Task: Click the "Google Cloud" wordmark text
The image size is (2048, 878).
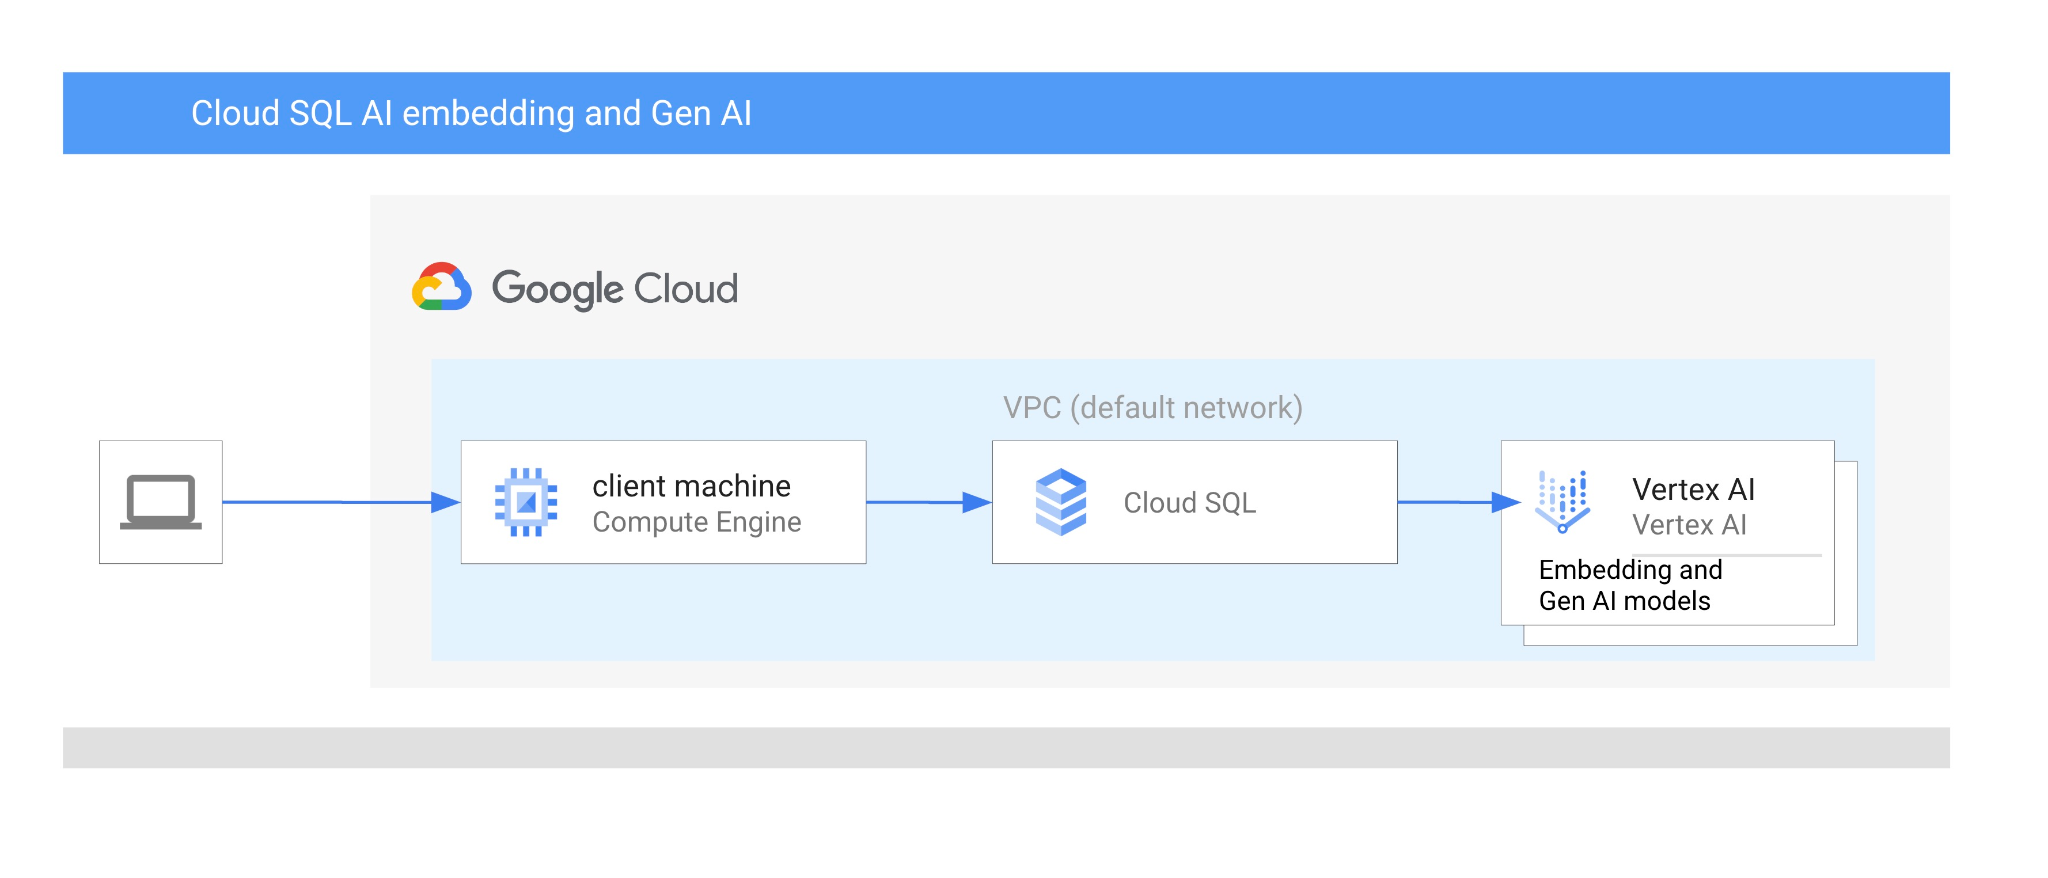Action: 615,289
